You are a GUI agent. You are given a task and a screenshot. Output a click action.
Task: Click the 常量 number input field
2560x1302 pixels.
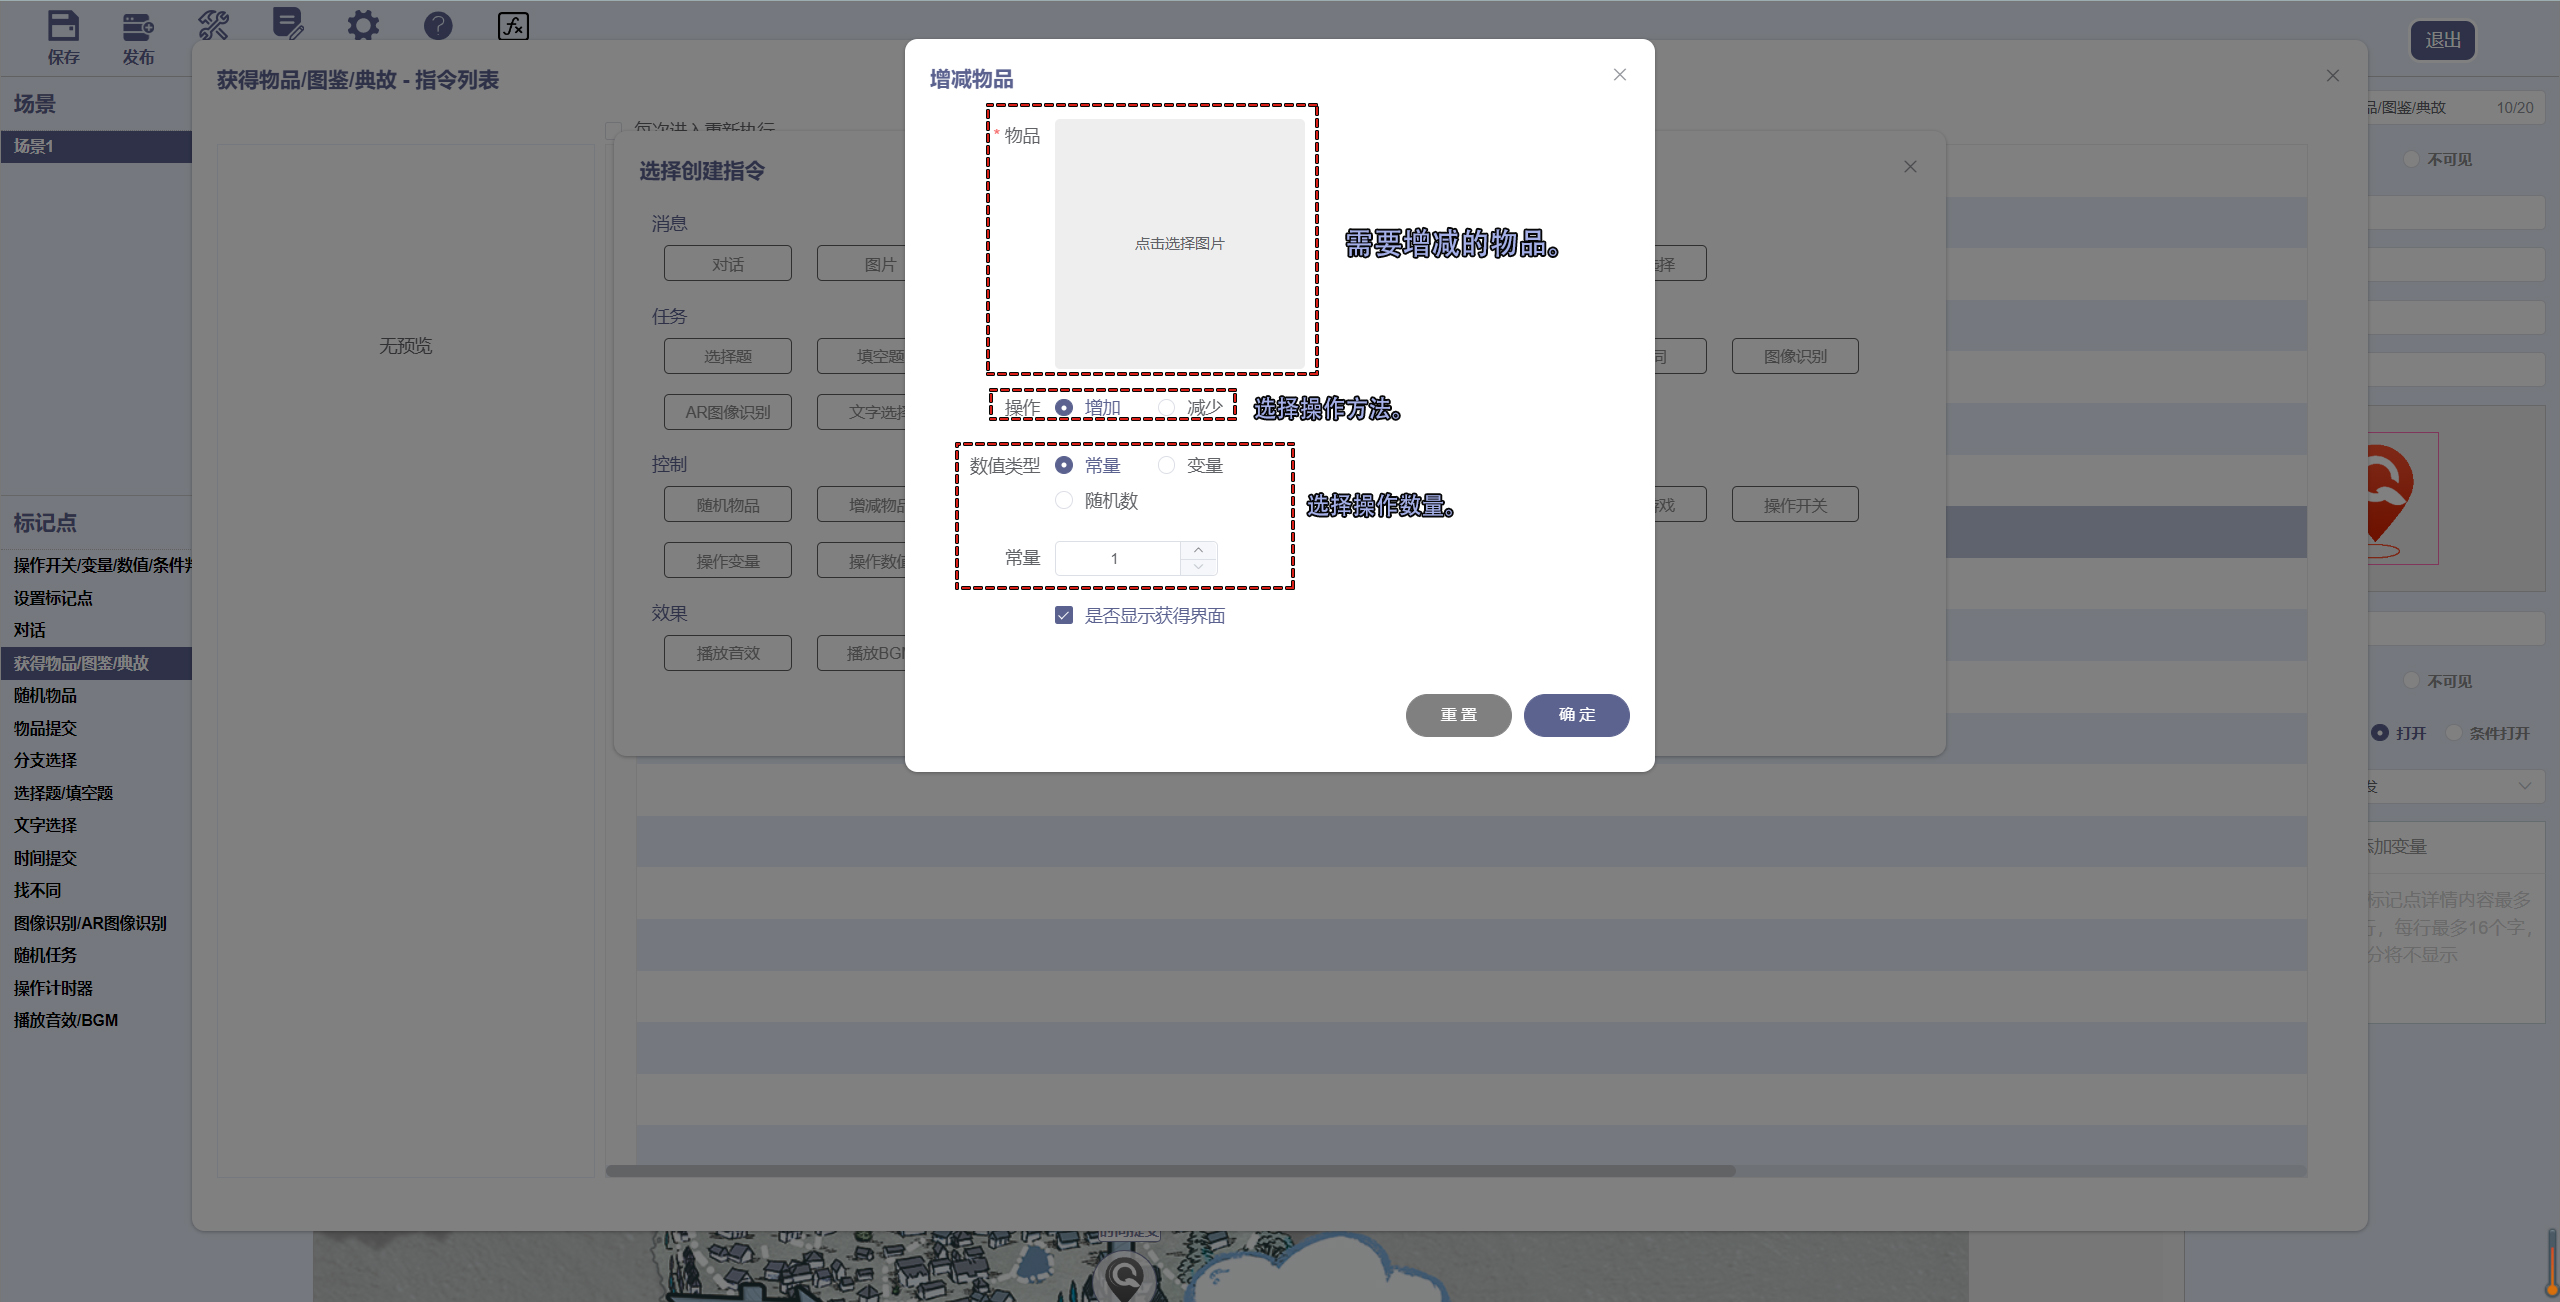(x=1116, y=558)
